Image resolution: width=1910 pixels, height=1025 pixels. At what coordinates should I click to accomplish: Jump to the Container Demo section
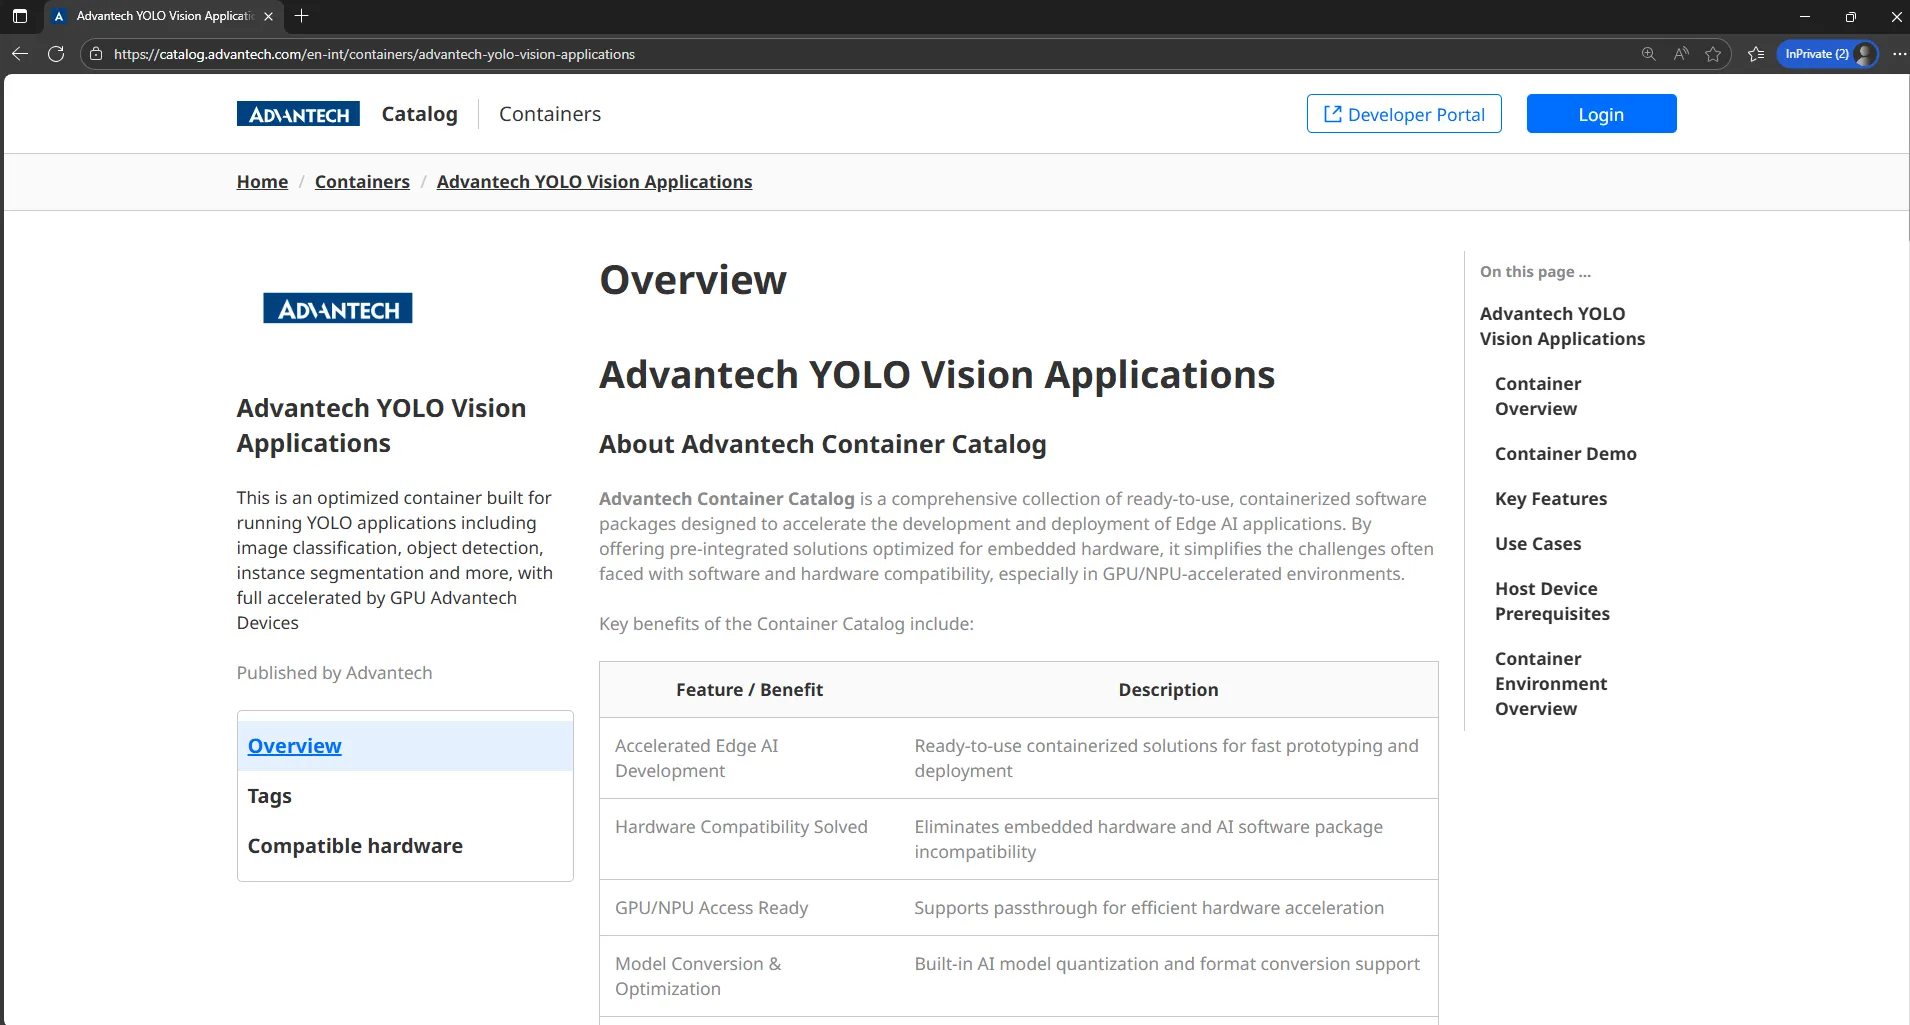tap(1565, 454)
